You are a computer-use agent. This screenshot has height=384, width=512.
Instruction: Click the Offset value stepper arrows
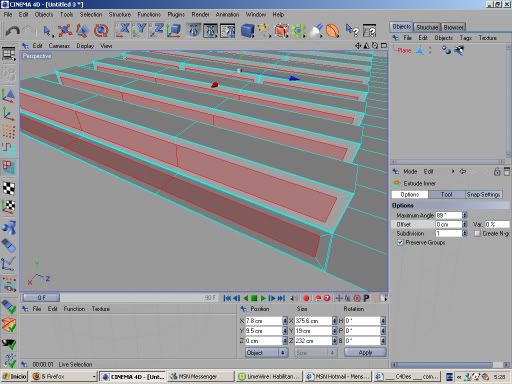pos(465,224)
